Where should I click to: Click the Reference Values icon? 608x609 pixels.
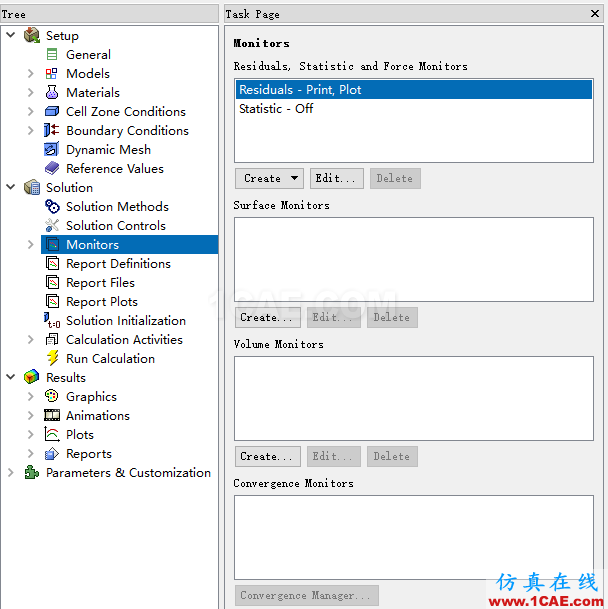click(52, 168)
